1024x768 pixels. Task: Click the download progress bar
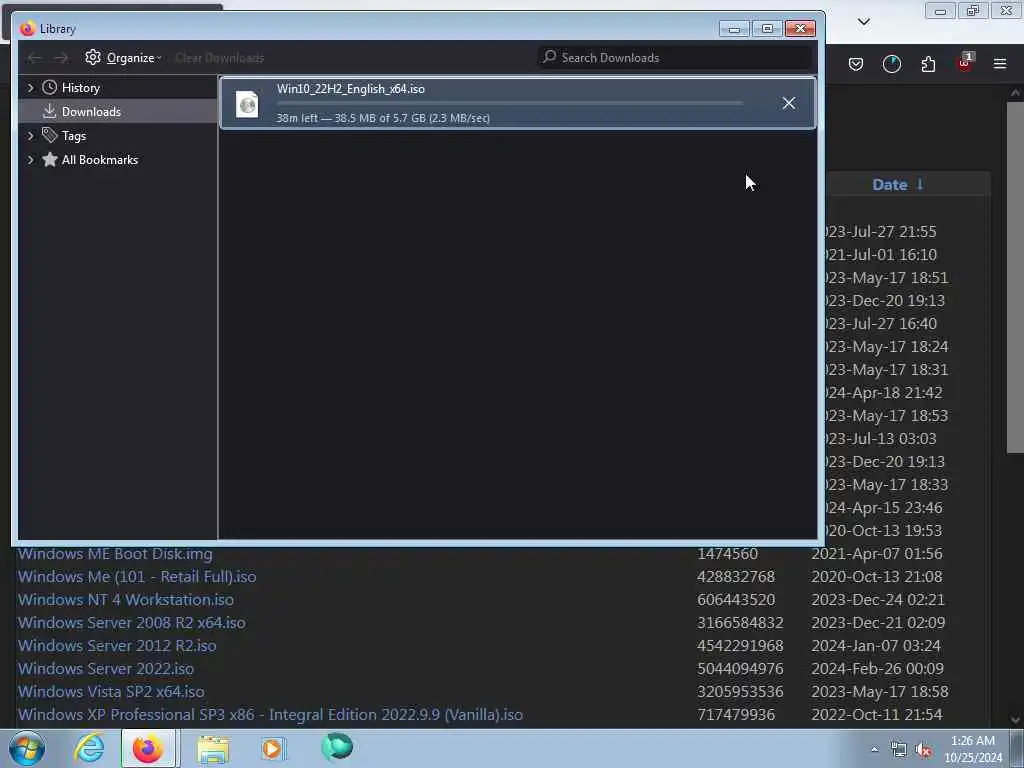(509, 103)
